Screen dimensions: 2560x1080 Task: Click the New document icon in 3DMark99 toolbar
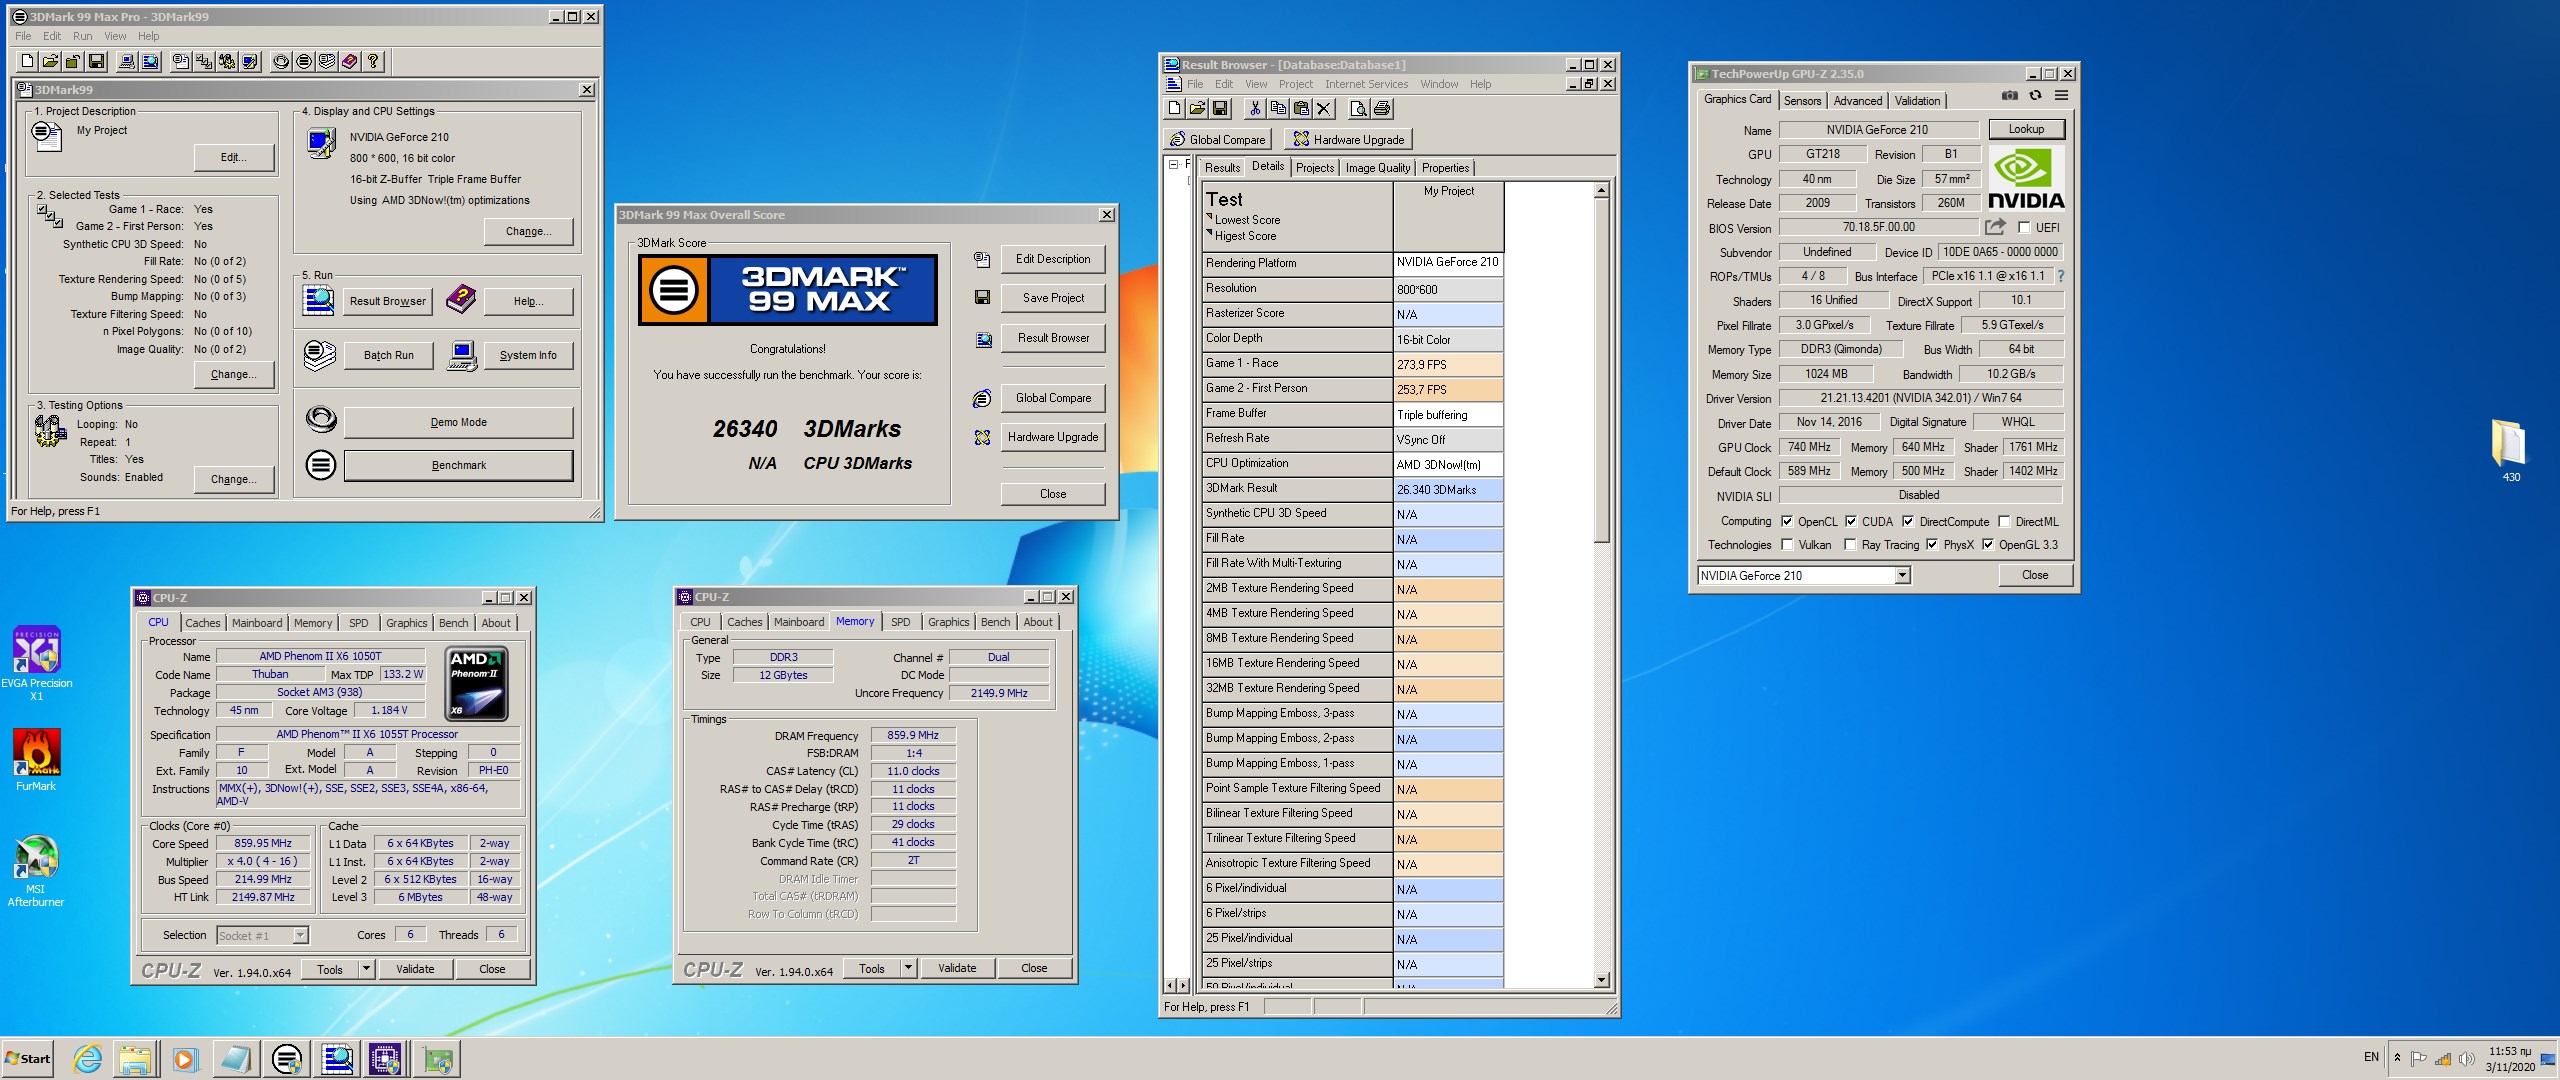(x=27, y=62)
